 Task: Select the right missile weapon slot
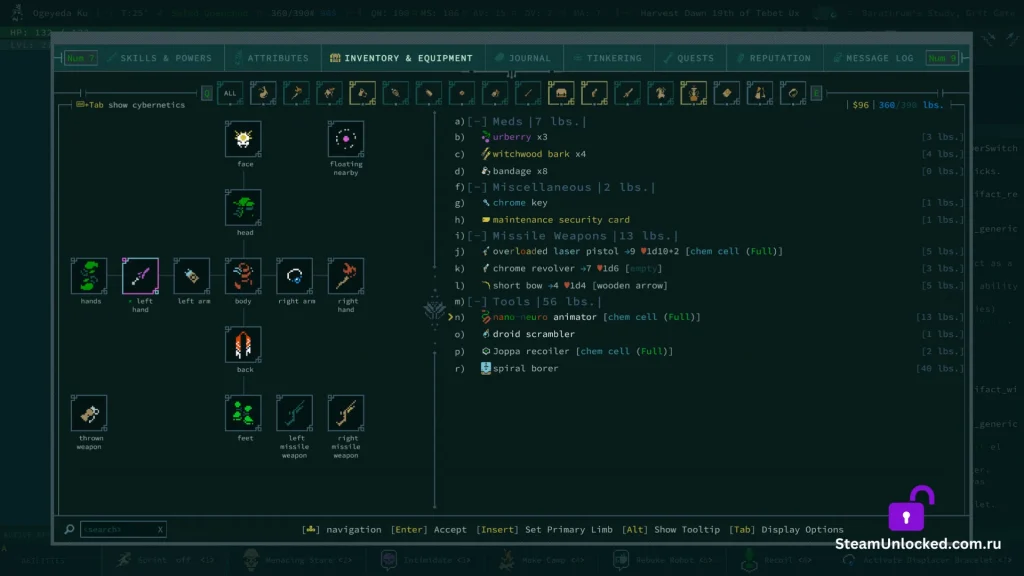(x=345, y=413)
